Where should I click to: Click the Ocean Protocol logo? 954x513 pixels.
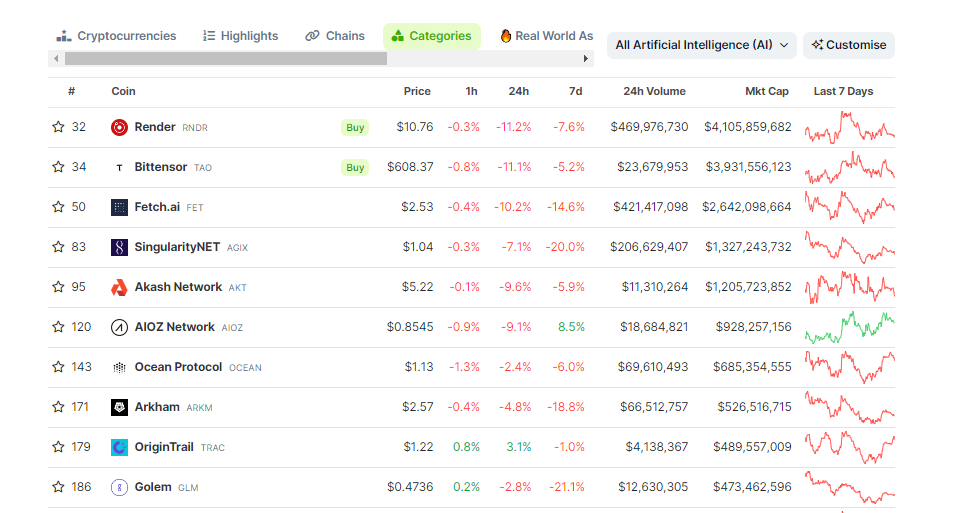click(119, 368)
